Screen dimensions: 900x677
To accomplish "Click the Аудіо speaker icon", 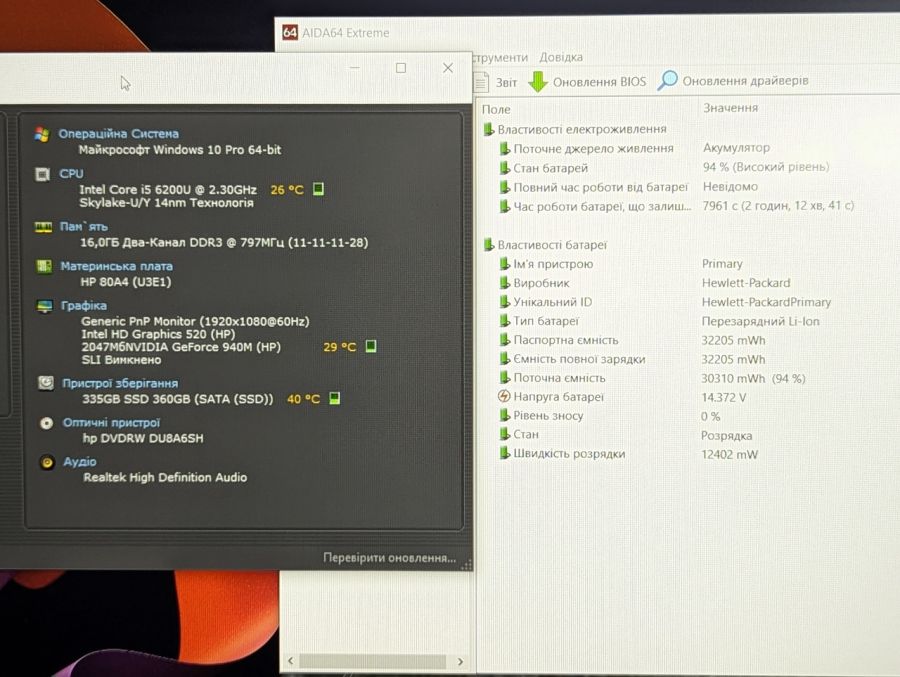I will (47, 462).
